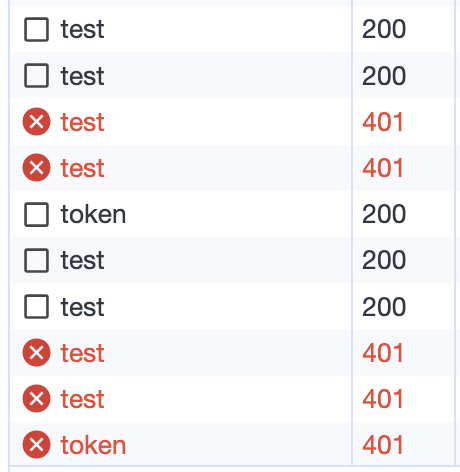
Task: Open the topmost test request entry
Action: (181, 29)
